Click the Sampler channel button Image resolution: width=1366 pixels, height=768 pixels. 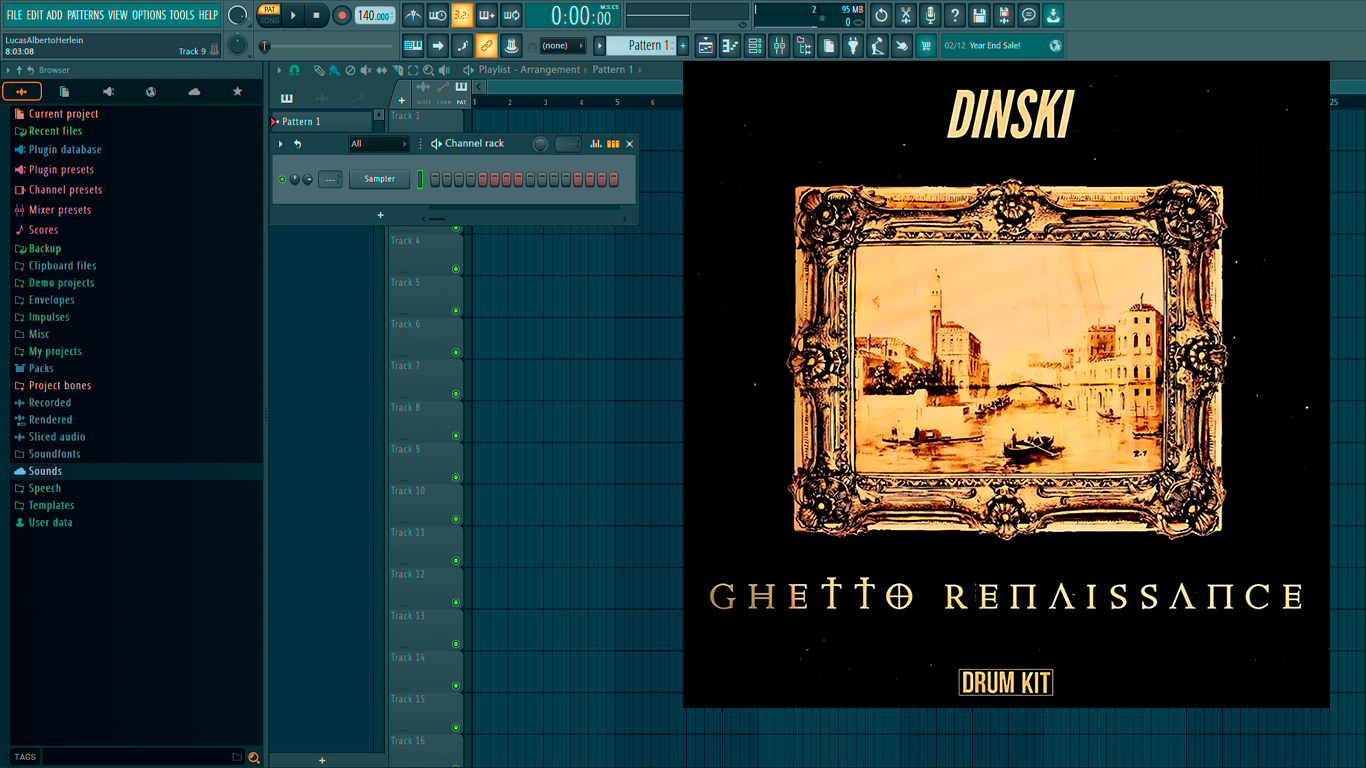379,179
